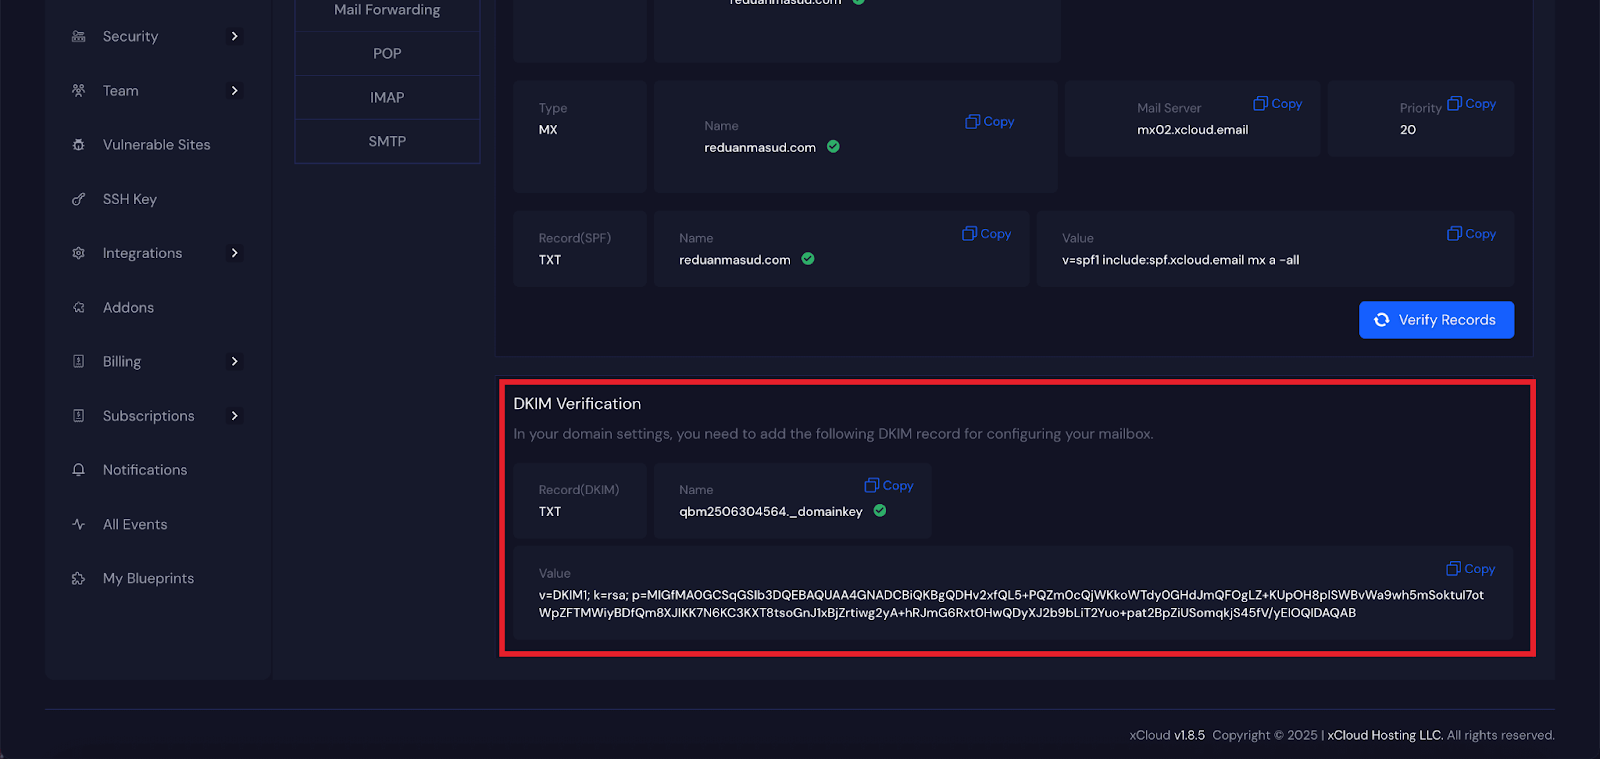Select the POP tab
The height and width of the screenshot is (759, 1600).
(x=387, y=54)
